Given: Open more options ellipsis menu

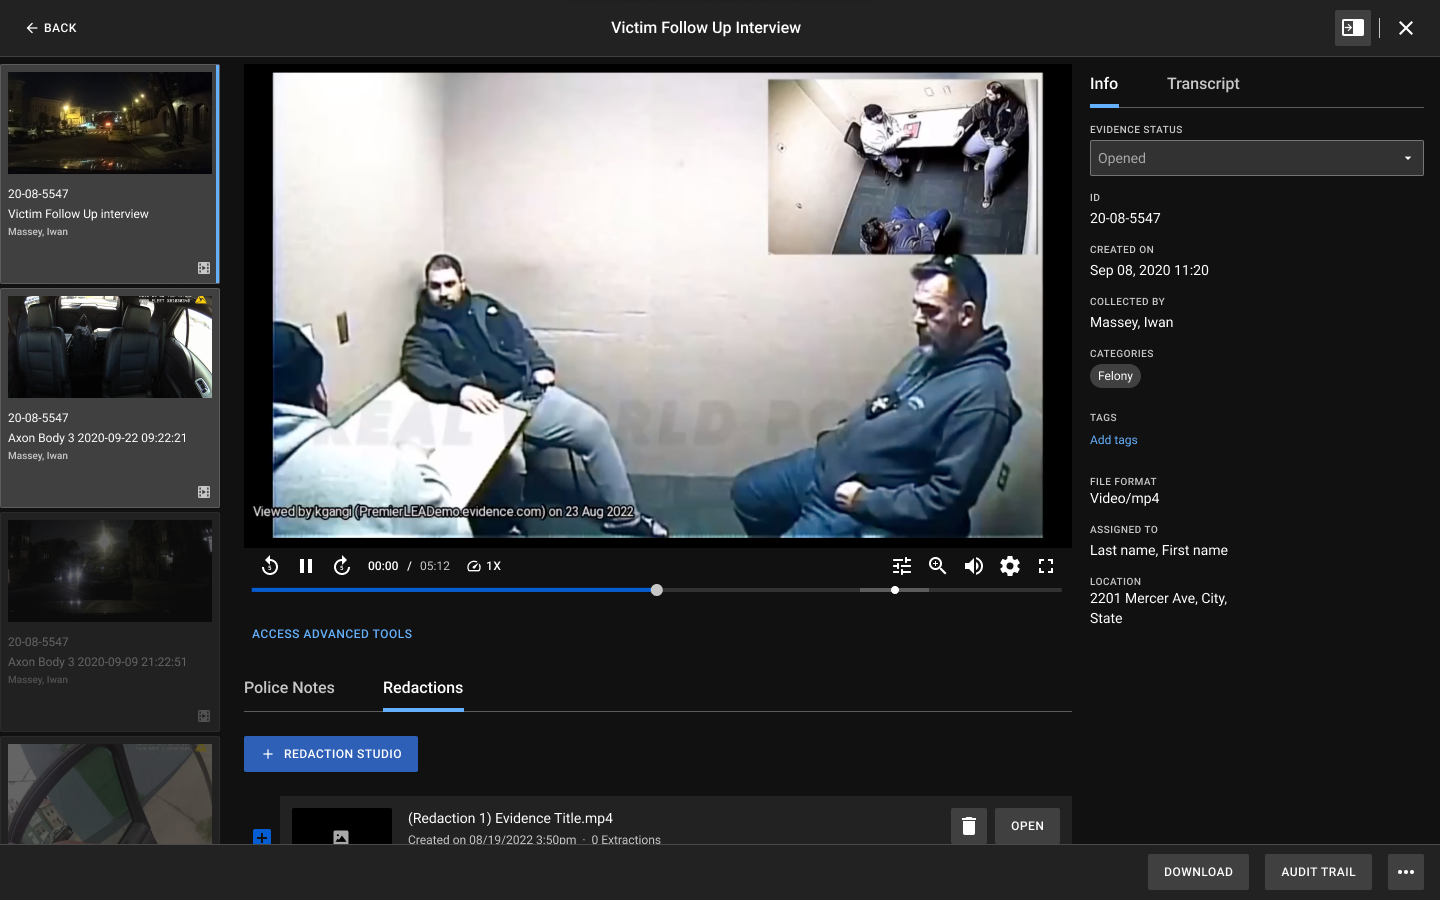Looking at the screenshot, I should [1405, 872].
